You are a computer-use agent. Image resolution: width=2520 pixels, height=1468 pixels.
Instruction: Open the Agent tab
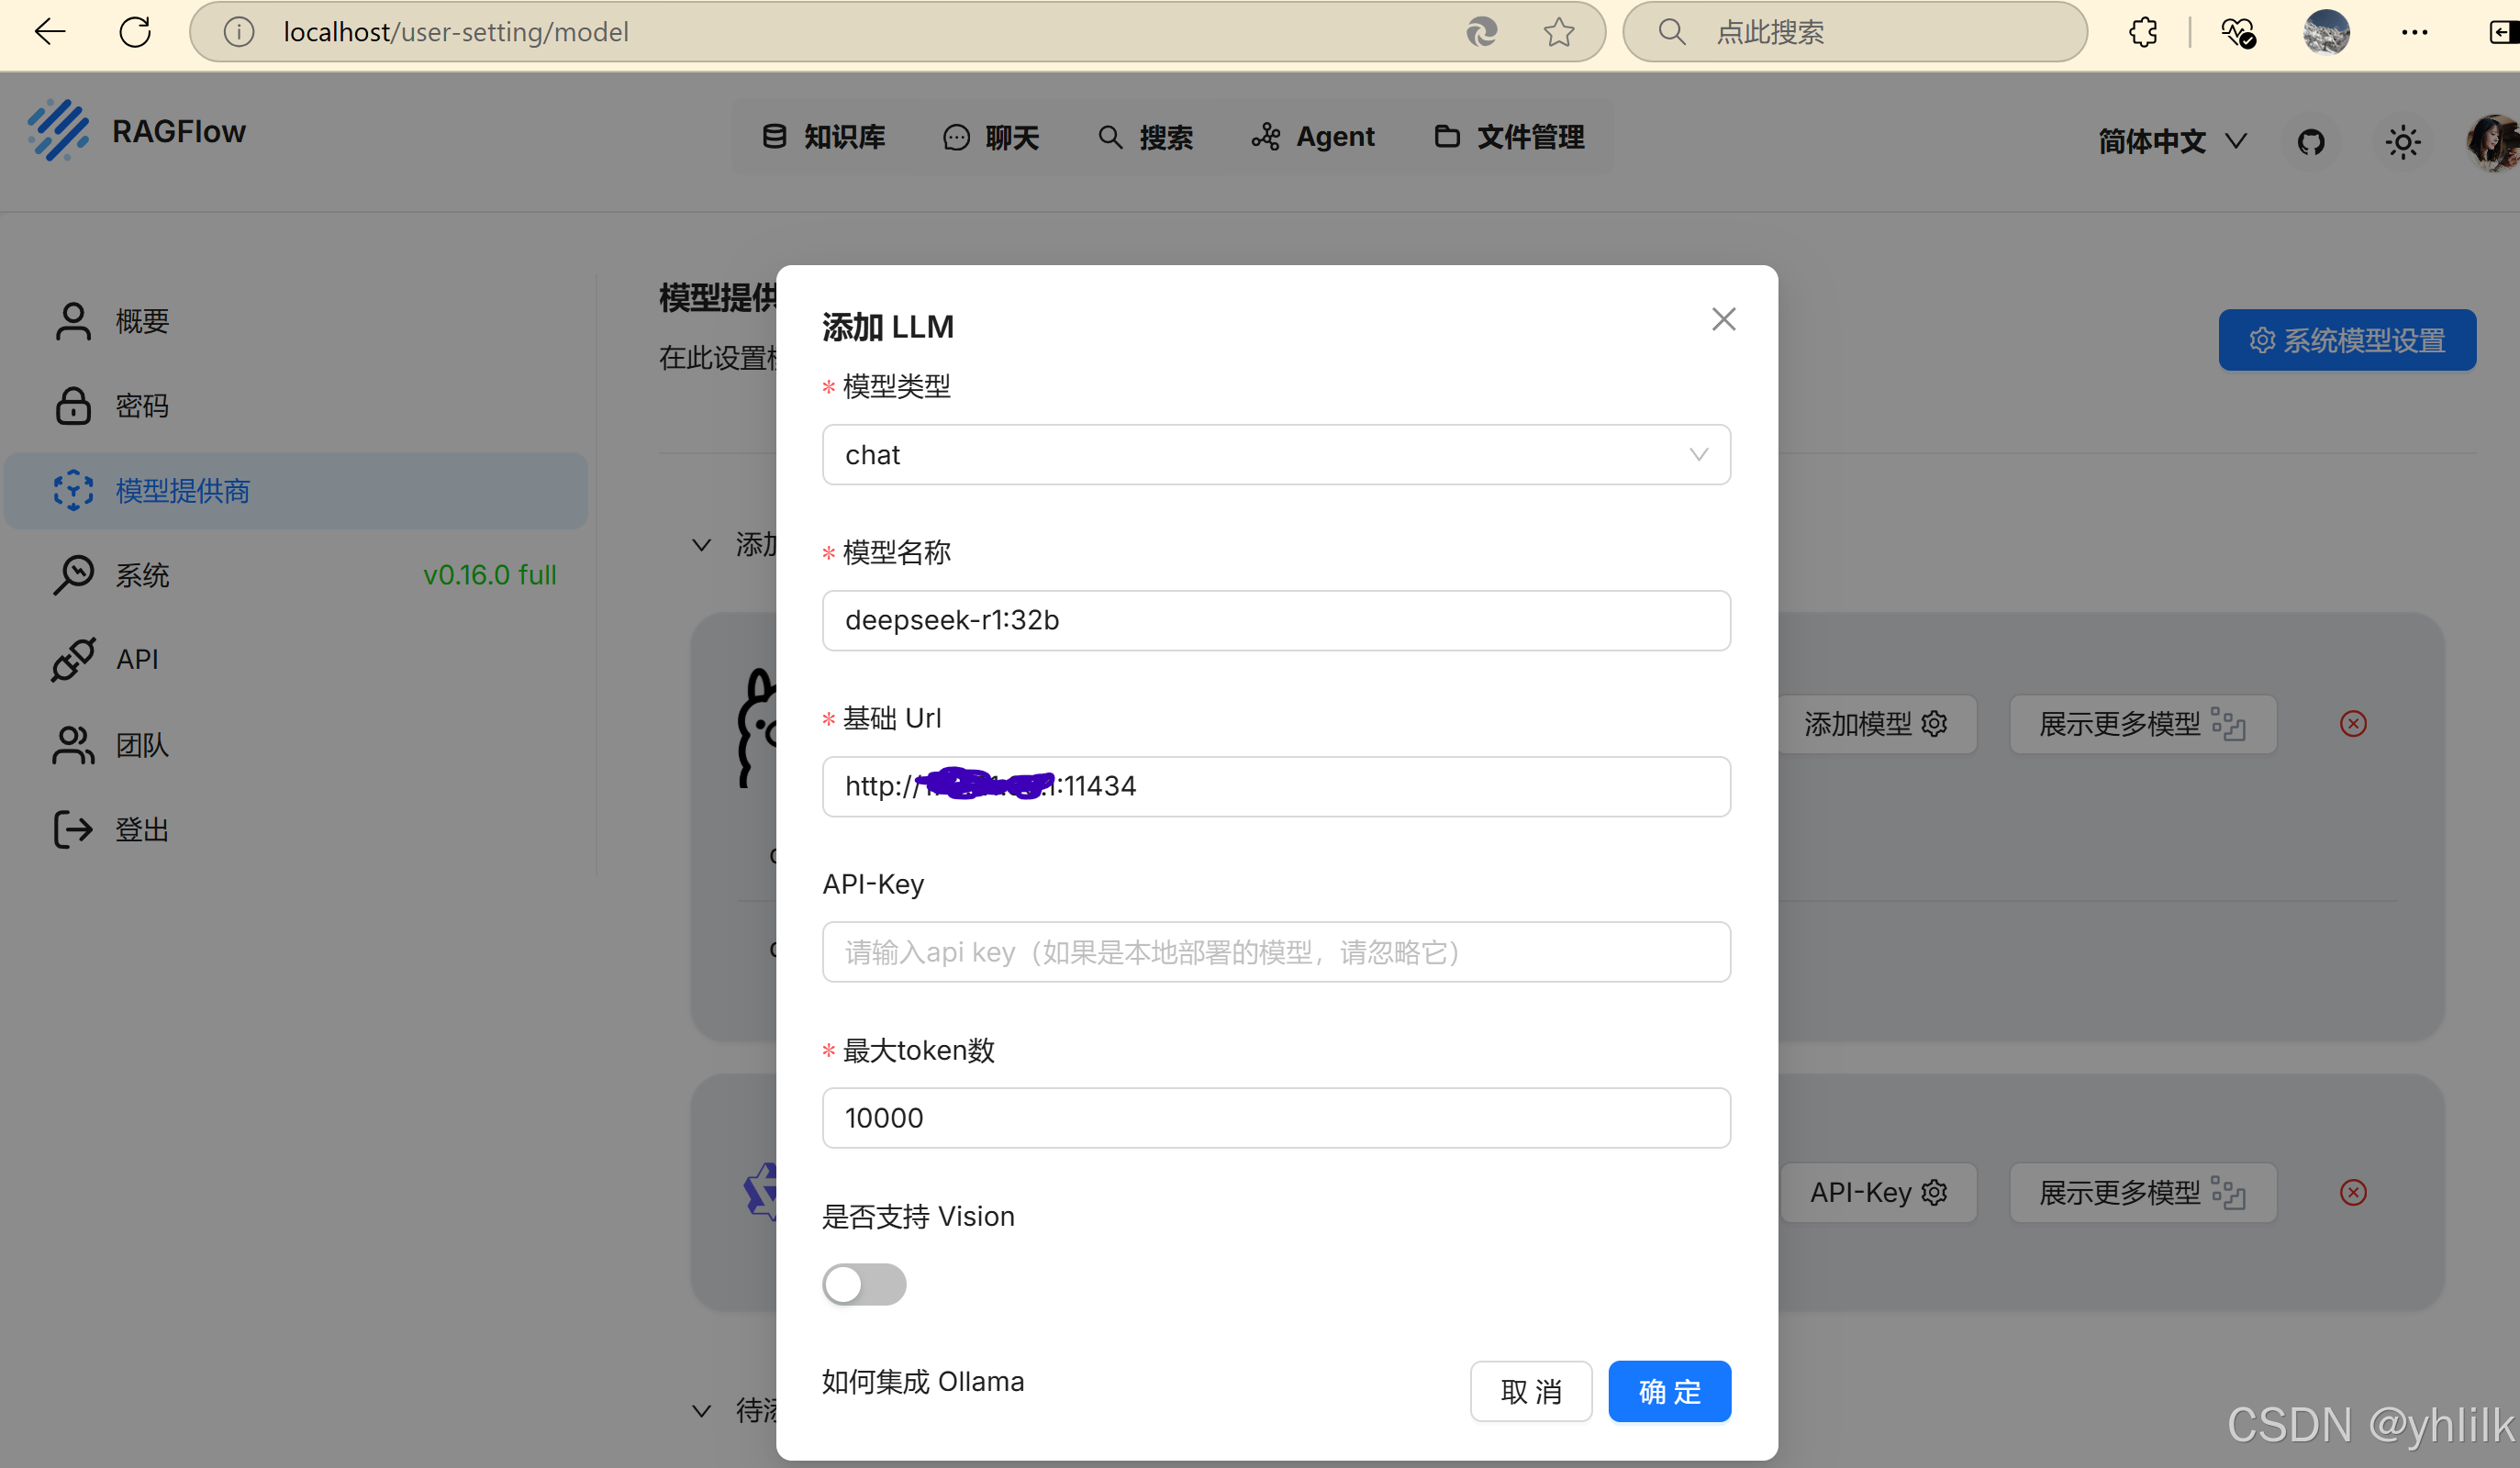(x=1313, y=137)
